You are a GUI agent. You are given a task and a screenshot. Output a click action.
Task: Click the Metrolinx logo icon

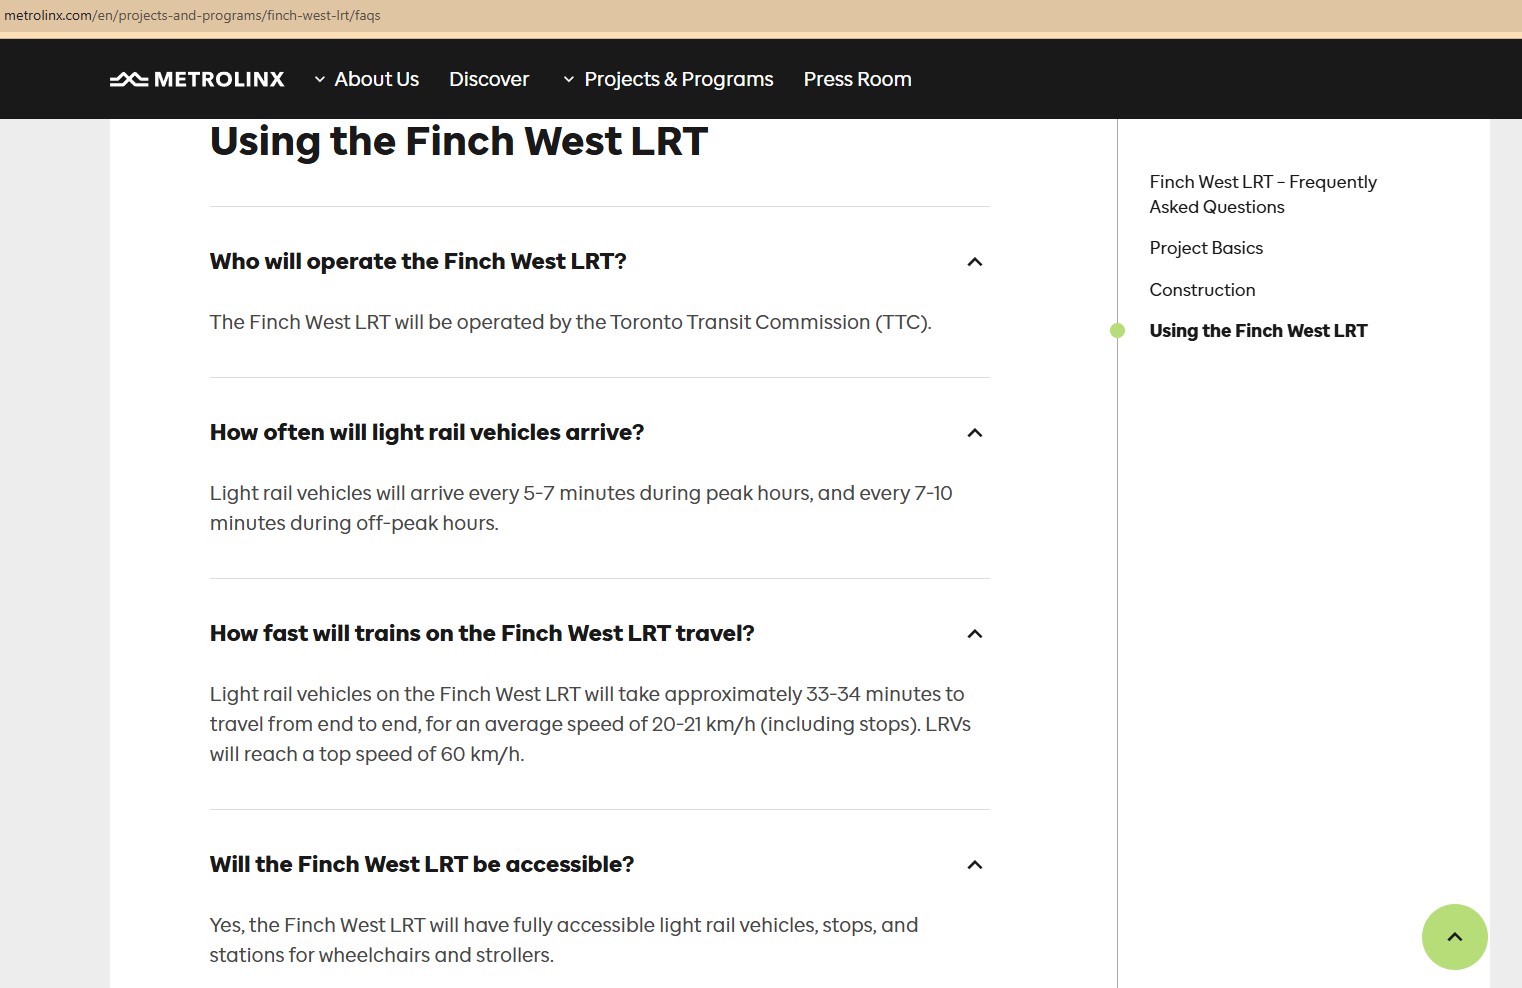tap(129, 79)
